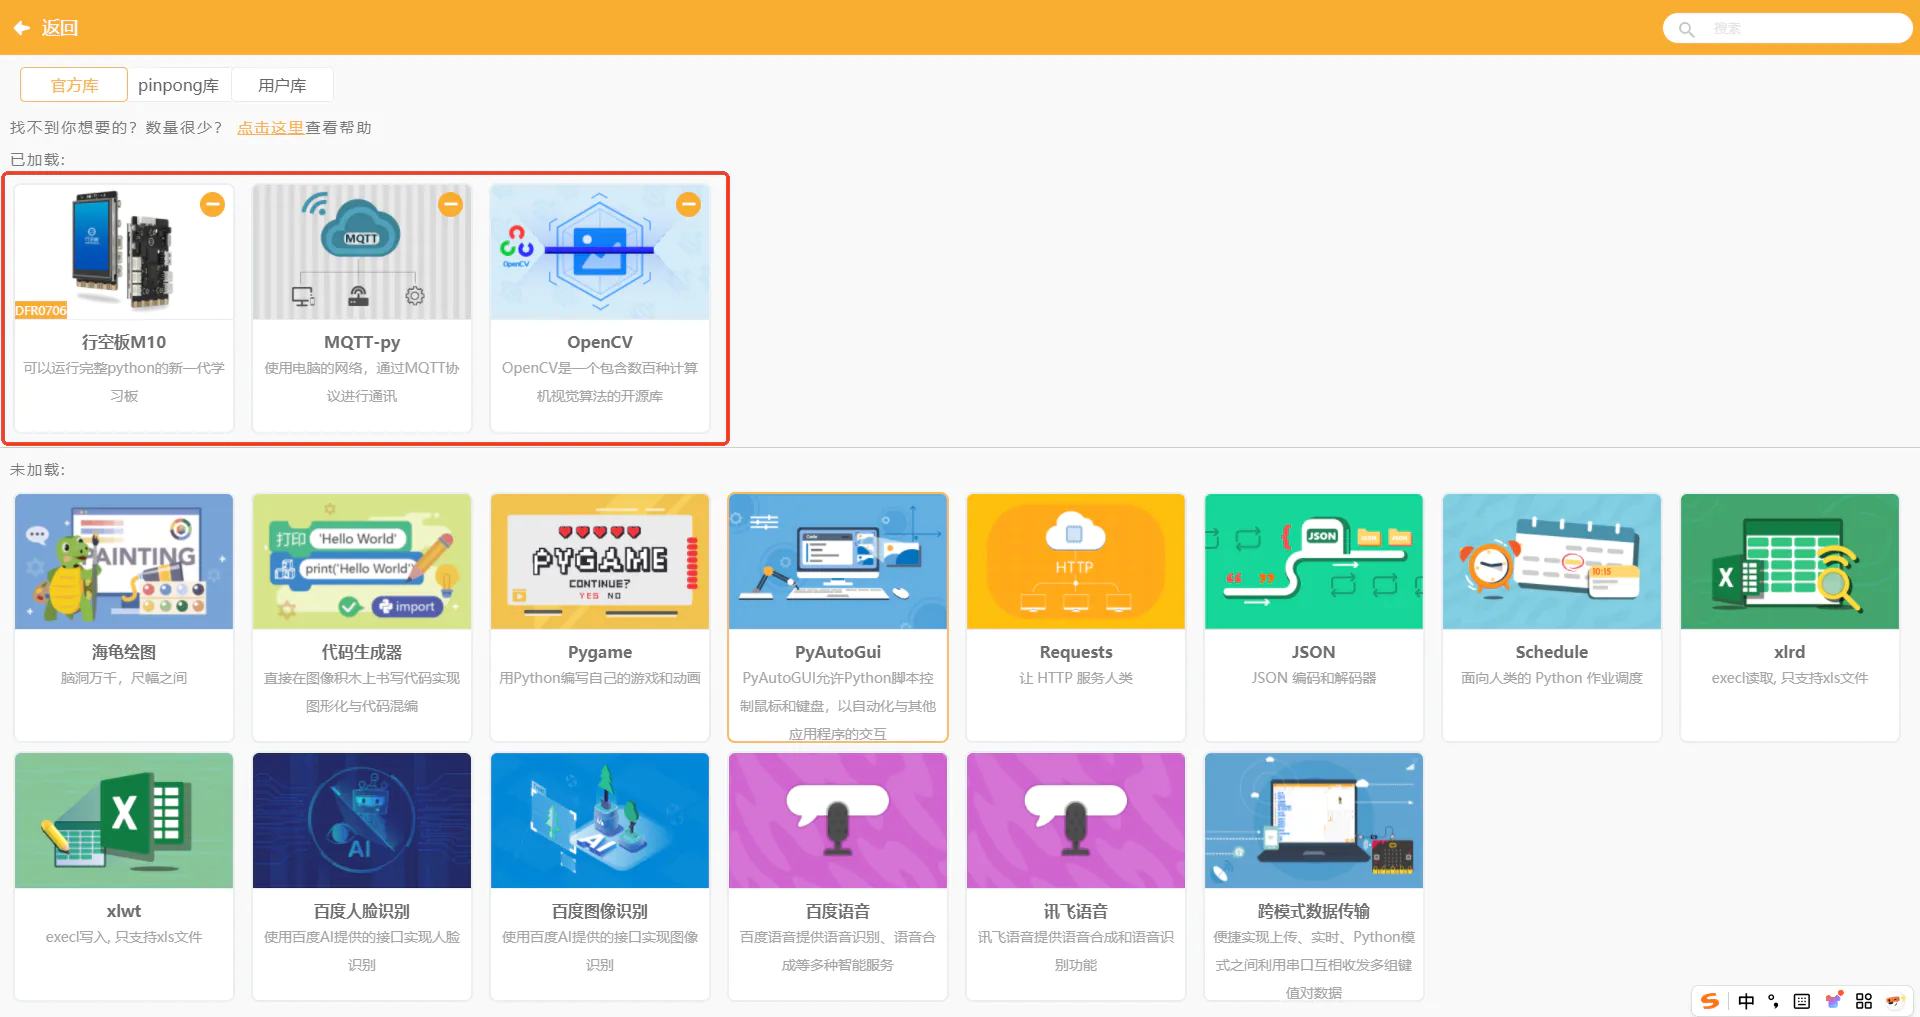Load the 跨模式数据传输 library
This screenshot has width=1920, height=1017.
(x=1314, y=876)
